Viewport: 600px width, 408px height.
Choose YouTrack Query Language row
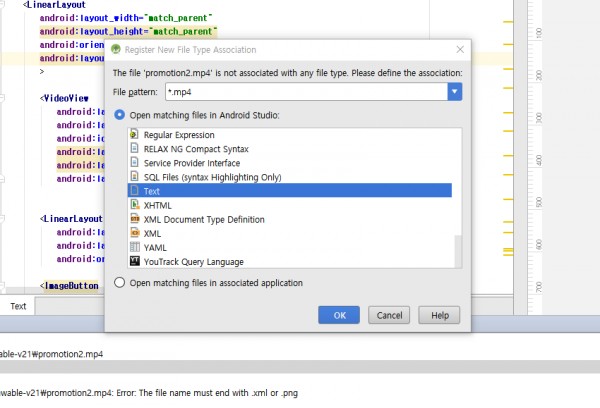pos(290,261)
